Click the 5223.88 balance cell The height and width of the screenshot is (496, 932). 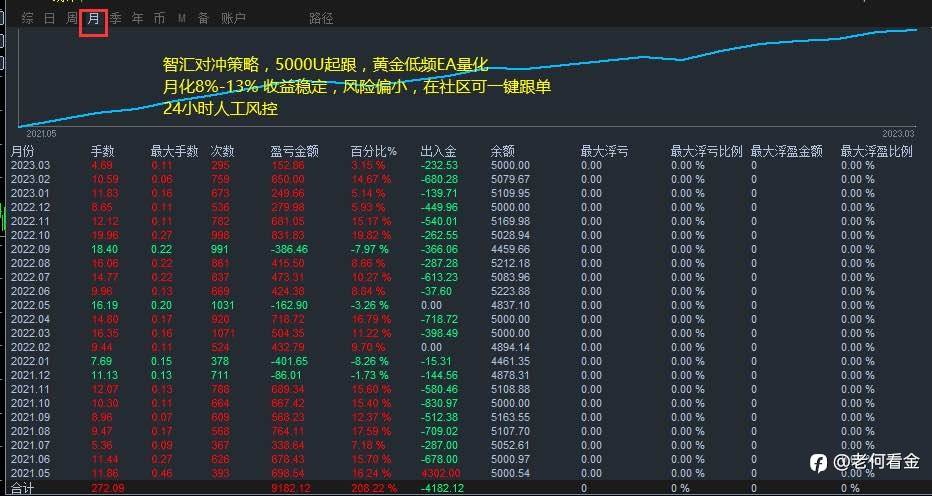click(x=511, y=291)
